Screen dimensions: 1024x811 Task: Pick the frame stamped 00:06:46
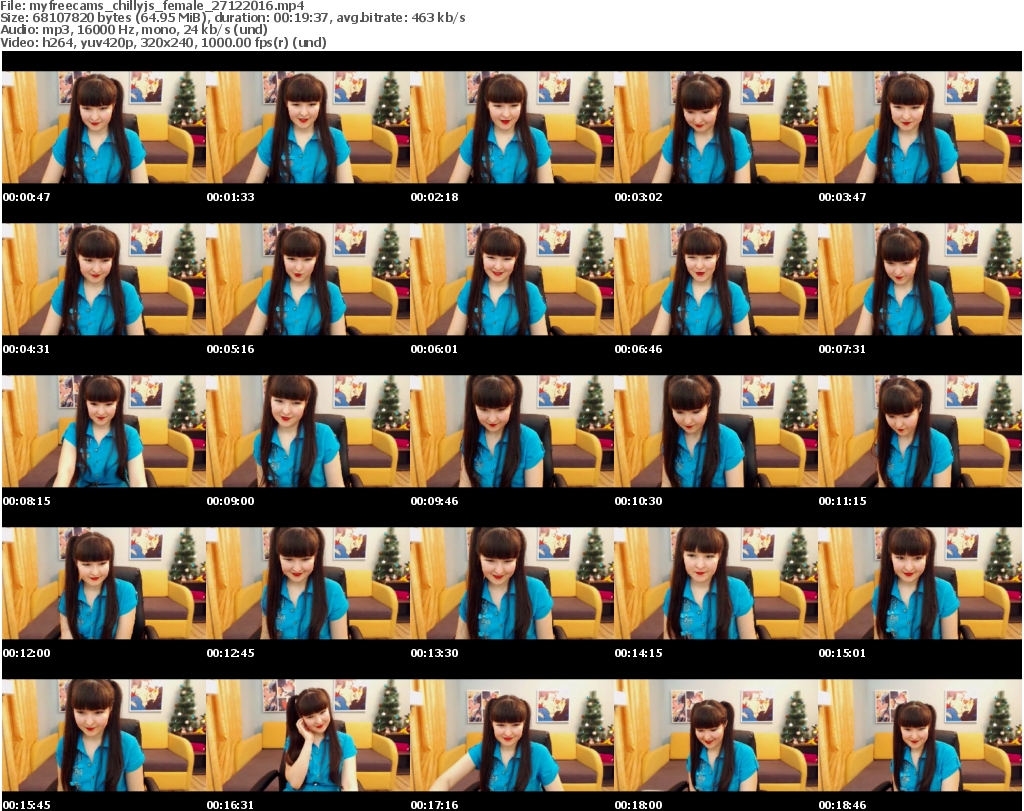click(x=716, y=279)
